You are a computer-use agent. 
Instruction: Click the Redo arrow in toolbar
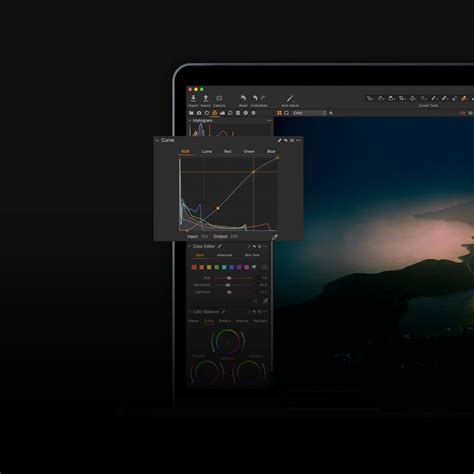[263, 98]
